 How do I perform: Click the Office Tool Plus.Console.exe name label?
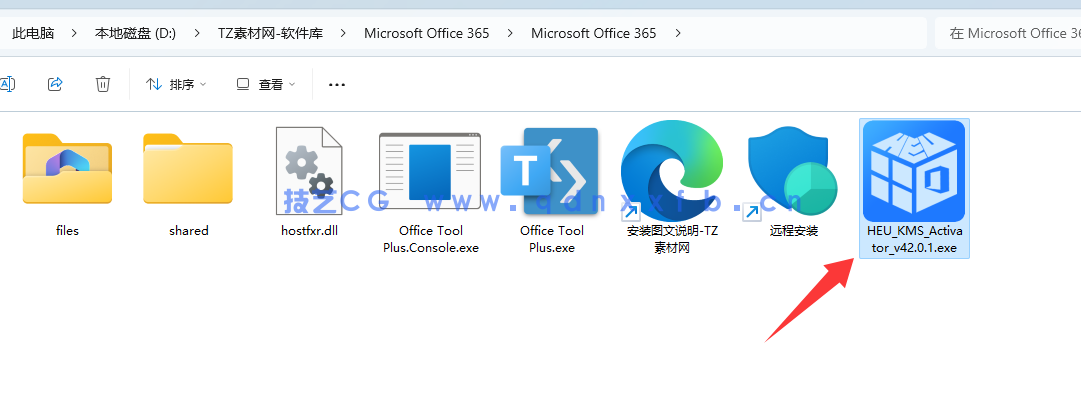point(431,239)
